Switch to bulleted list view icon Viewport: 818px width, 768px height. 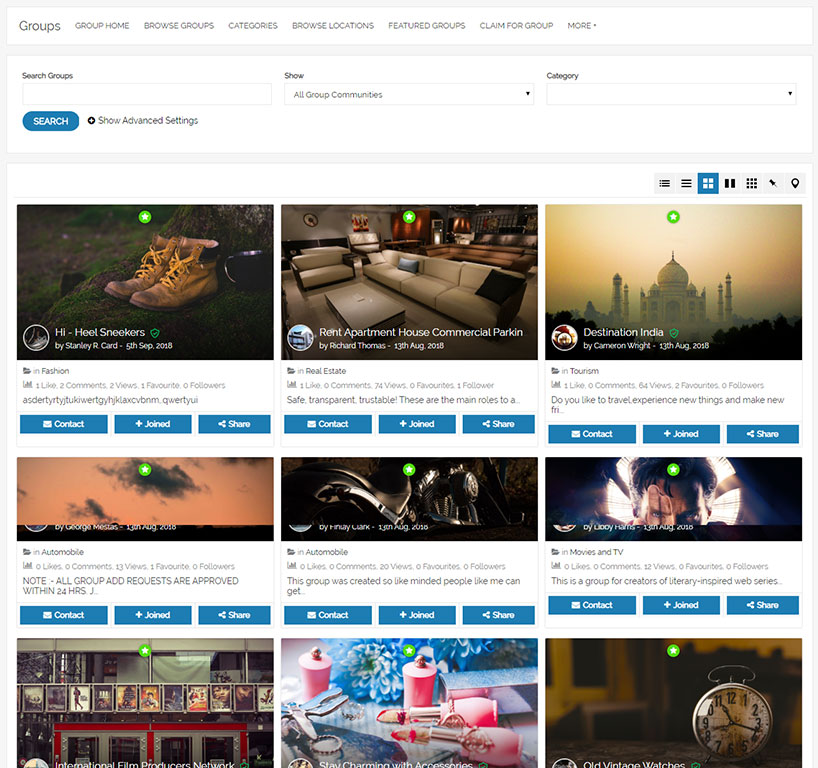664,183
